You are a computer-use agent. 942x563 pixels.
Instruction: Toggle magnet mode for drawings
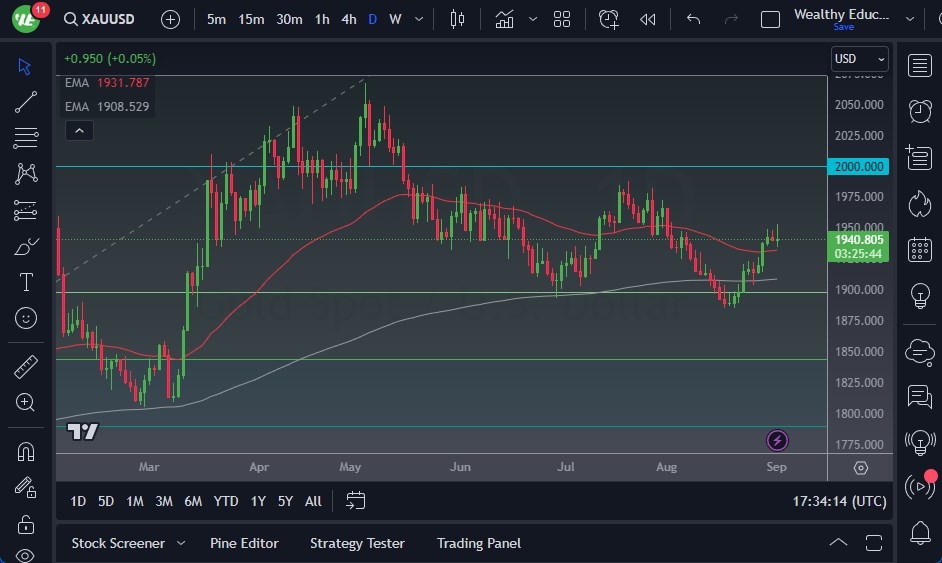click(x=26, y=451)
